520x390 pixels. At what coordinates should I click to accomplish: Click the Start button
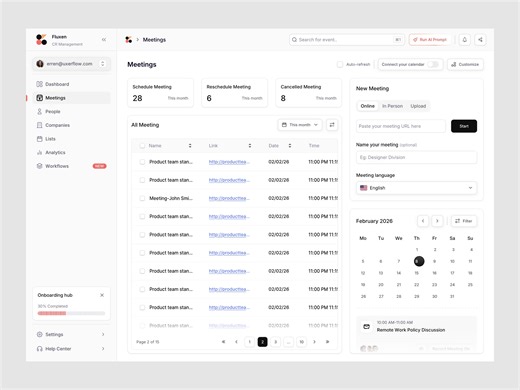coord(464,126)
